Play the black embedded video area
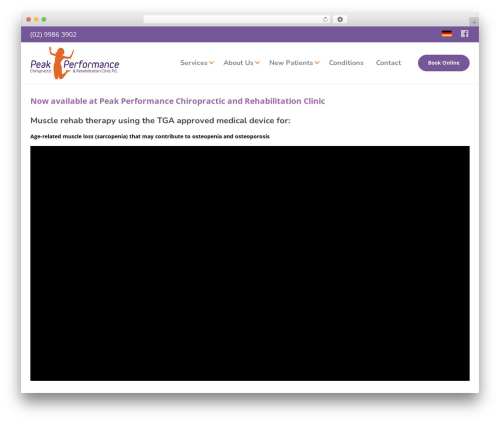This screenshot has width=500, height=423. (x=250, y=263)
